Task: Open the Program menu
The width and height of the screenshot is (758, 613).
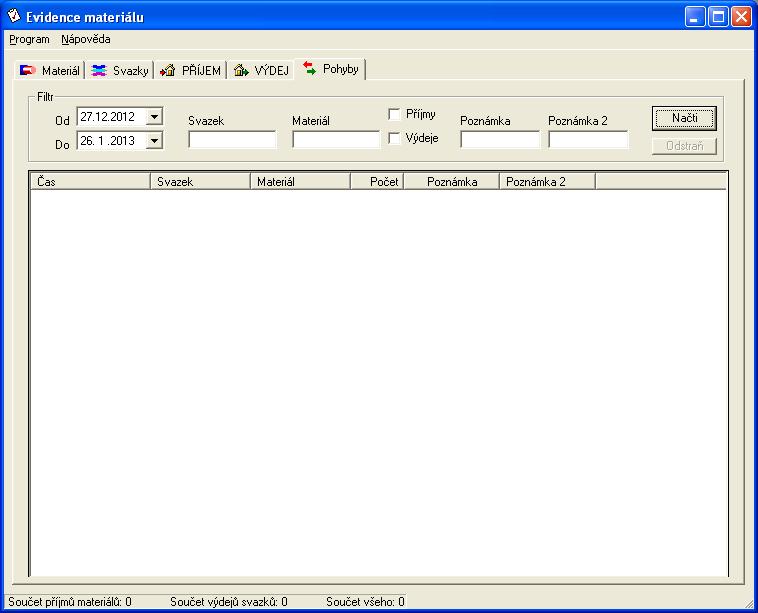Action: [x=29, y=40]
